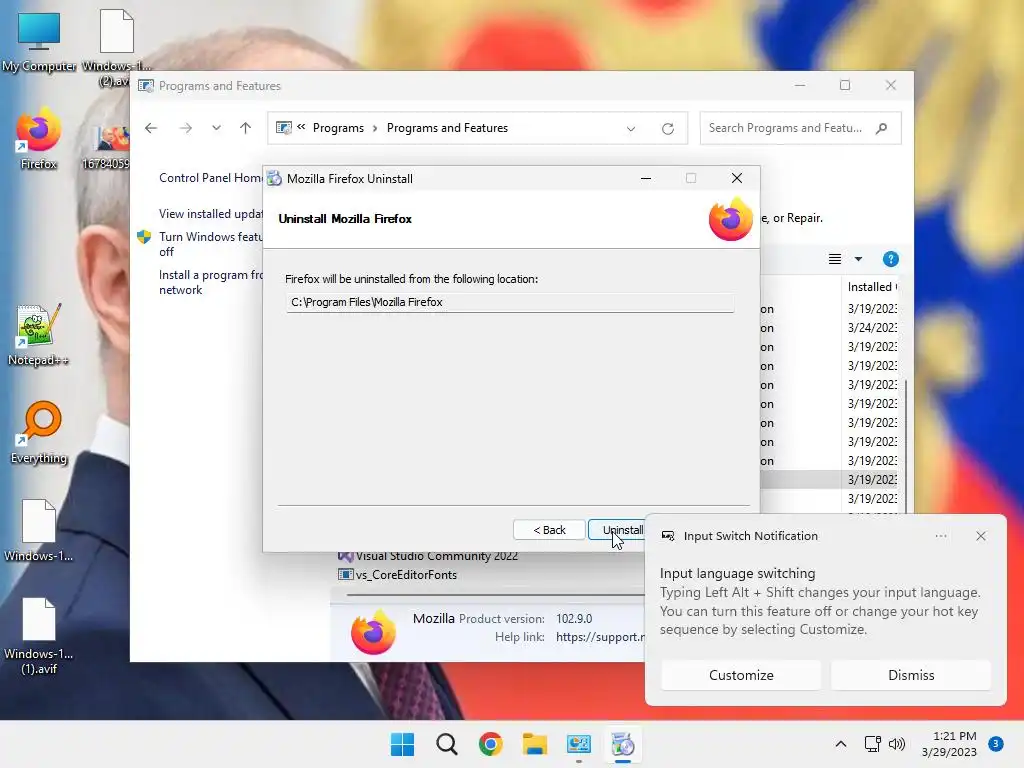Click the Search Programs and Features box

pos(801,128)
